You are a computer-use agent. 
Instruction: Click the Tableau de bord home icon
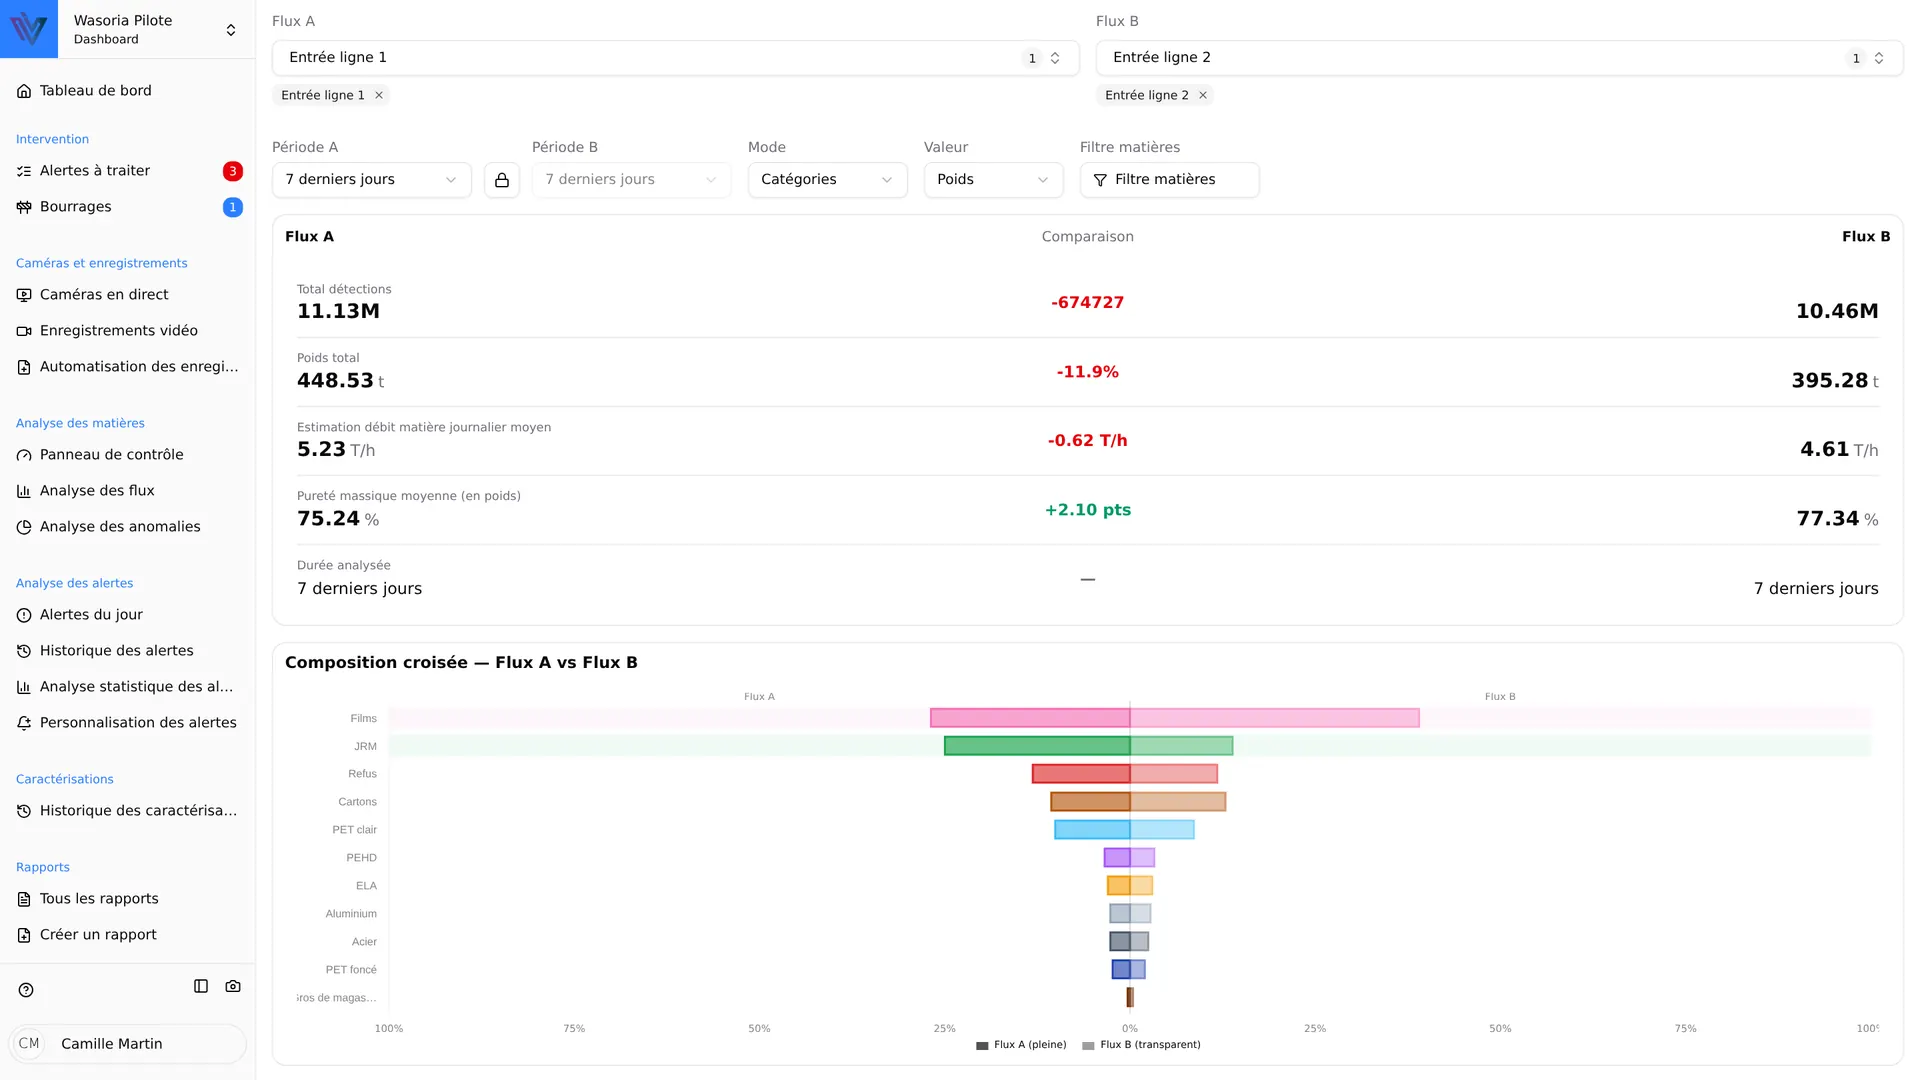[24, 91]
